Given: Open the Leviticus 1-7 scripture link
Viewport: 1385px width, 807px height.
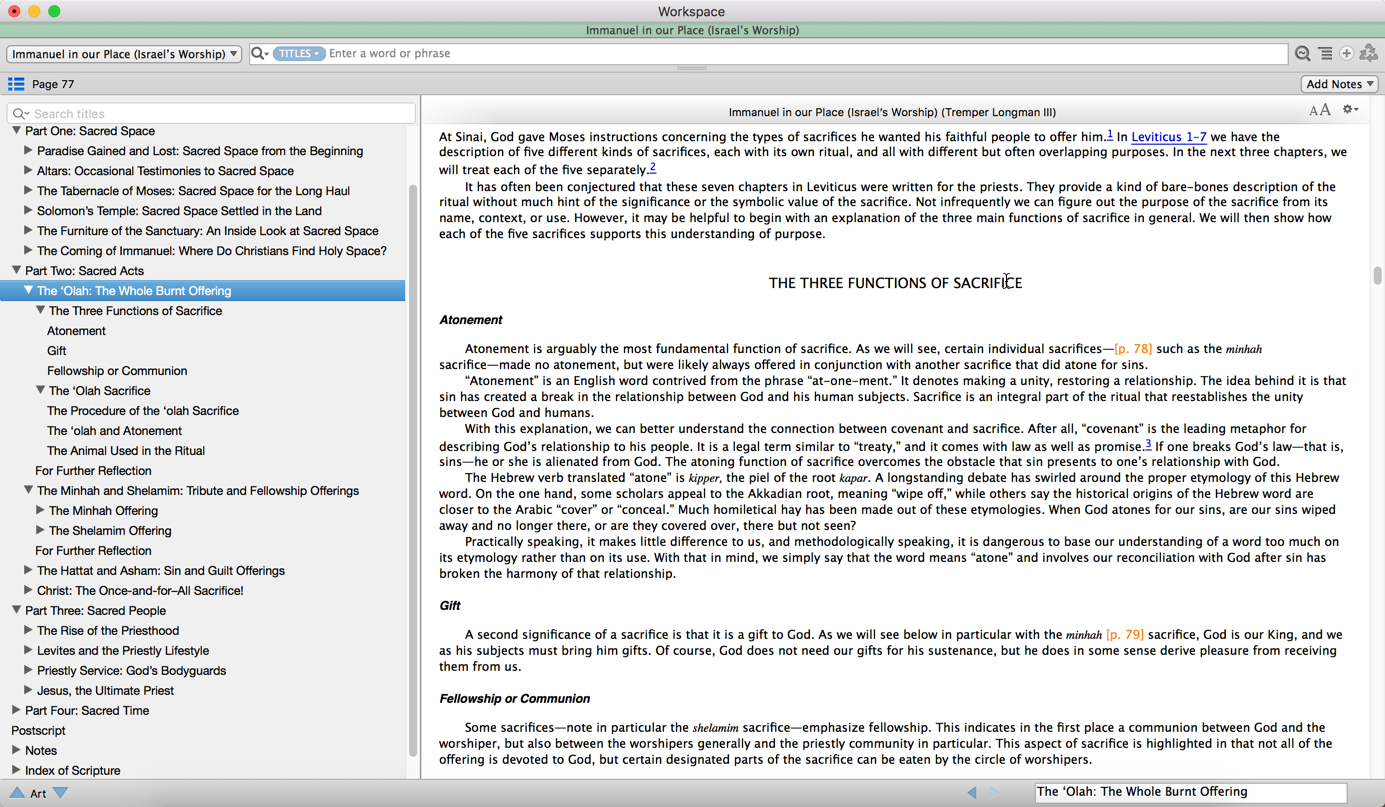Looking at the screenshot, I should coord(1168,137).
